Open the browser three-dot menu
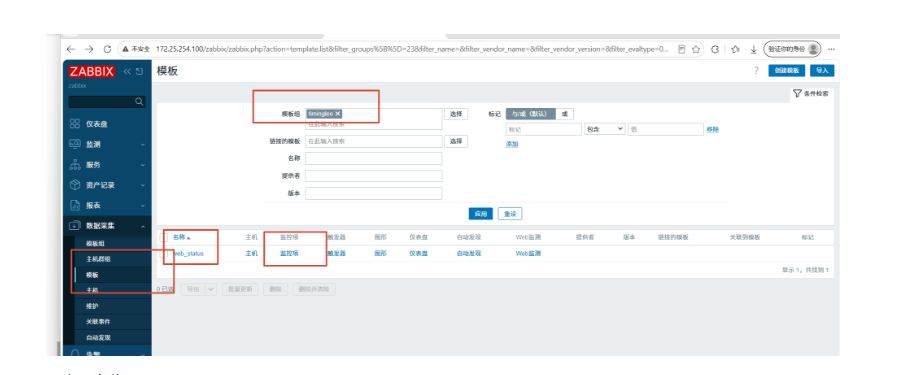The height and width of the screenshot is (375, 899). (831, 49)
